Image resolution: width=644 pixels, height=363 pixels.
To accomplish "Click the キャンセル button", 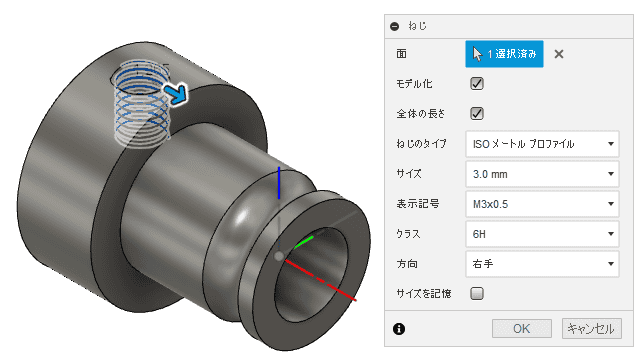I will (x=591, y=329).
